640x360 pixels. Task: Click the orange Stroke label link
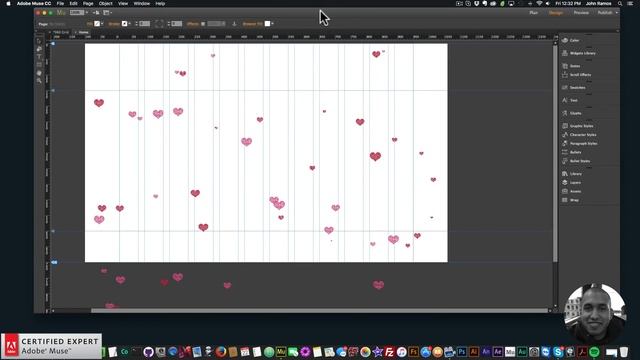click(x=114, y=24)
